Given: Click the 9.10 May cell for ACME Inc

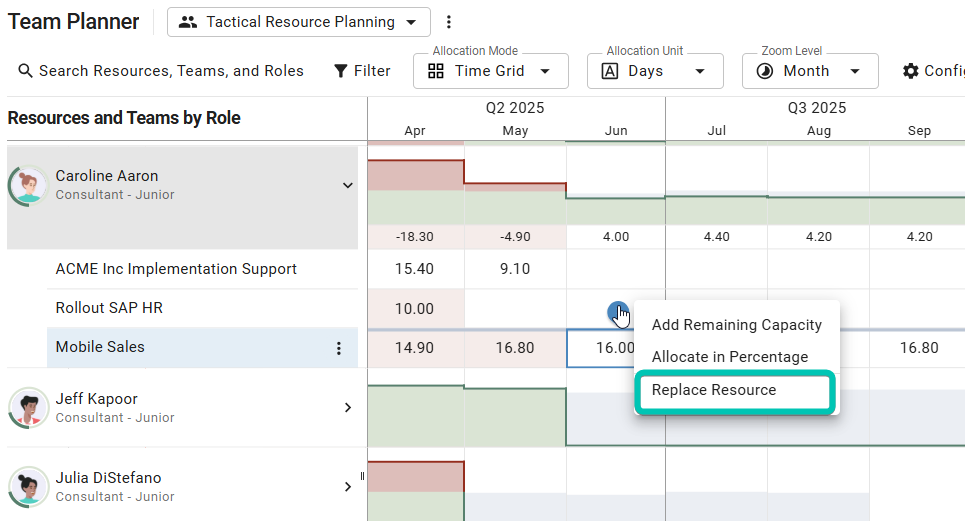Looking at the screenshot, I should [515, 269].
